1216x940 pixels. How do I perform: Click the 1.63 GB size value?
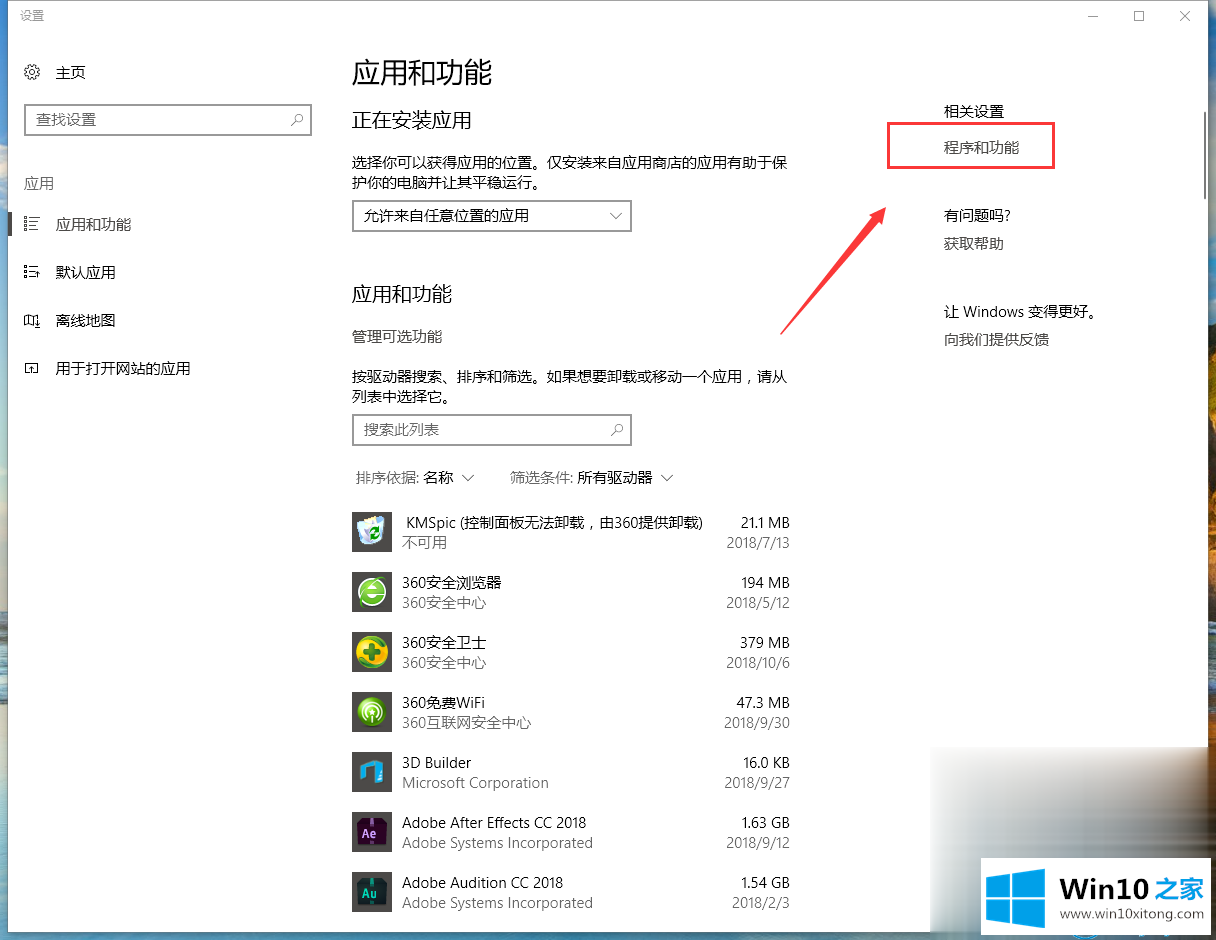(765, 823)
